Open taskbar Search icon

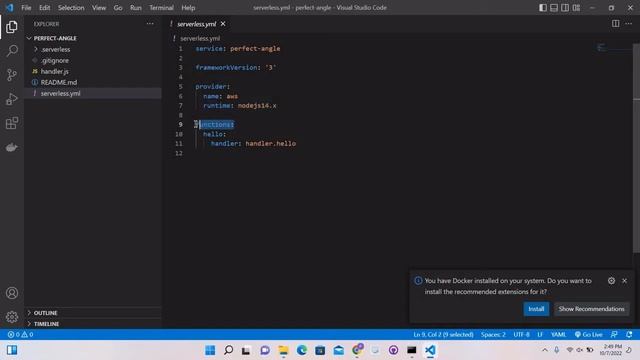click(x=229, y=350)
